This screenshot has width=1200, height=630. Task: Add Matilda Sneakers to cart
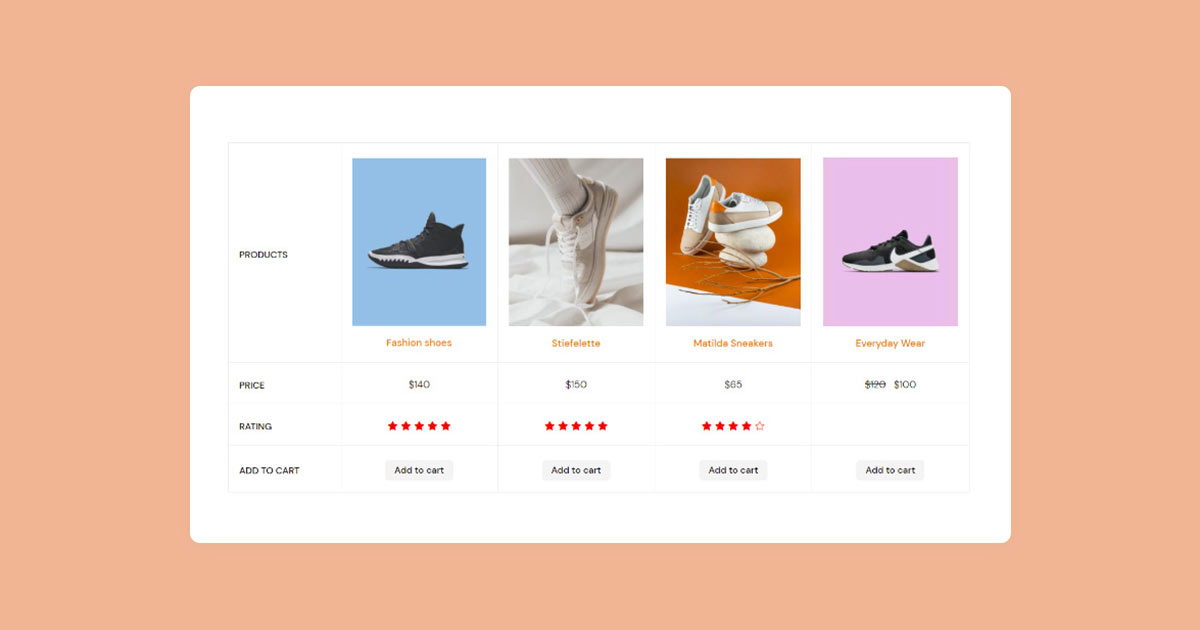pos(733,470)
